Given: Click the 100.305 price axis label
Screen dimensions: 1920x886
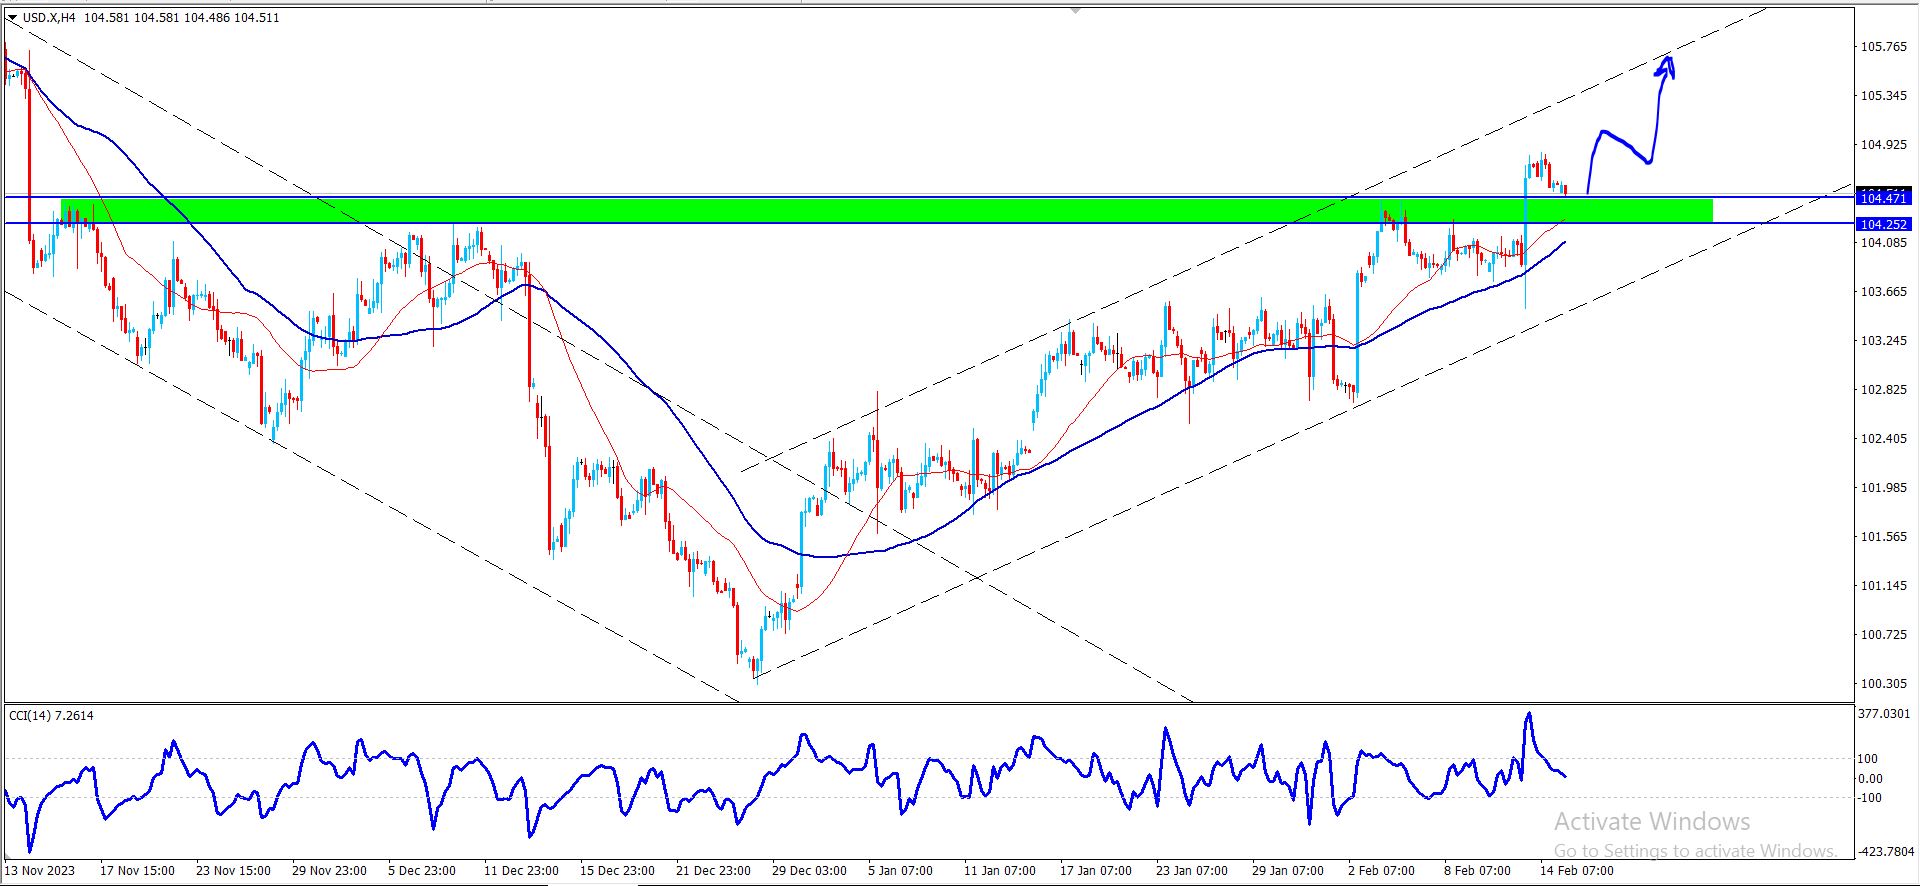Looking at the screenshot, I should 1884,684.
